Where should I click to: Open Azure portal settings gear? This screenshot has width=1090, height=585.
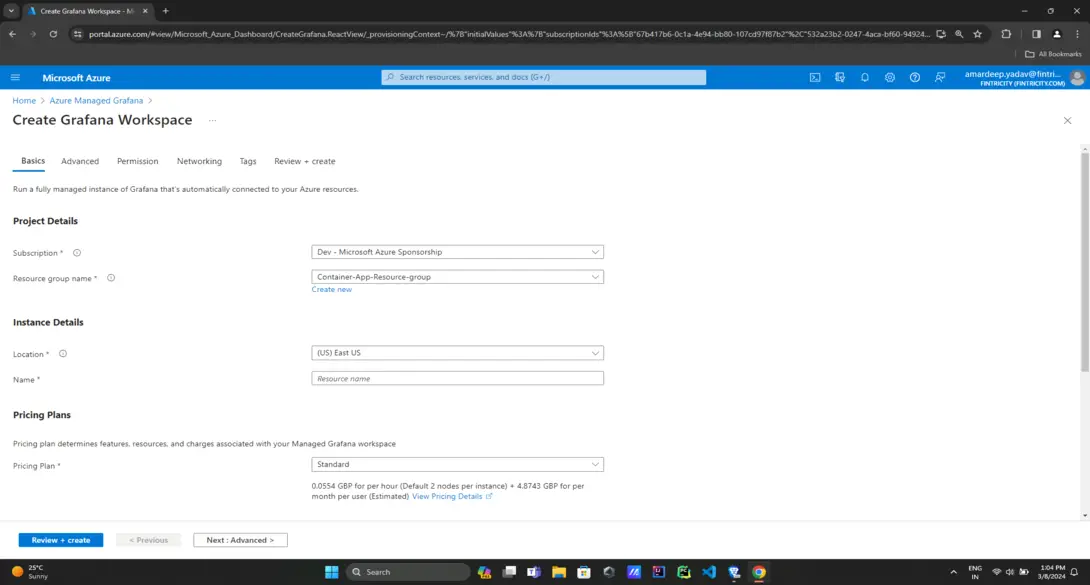(890, 77)
